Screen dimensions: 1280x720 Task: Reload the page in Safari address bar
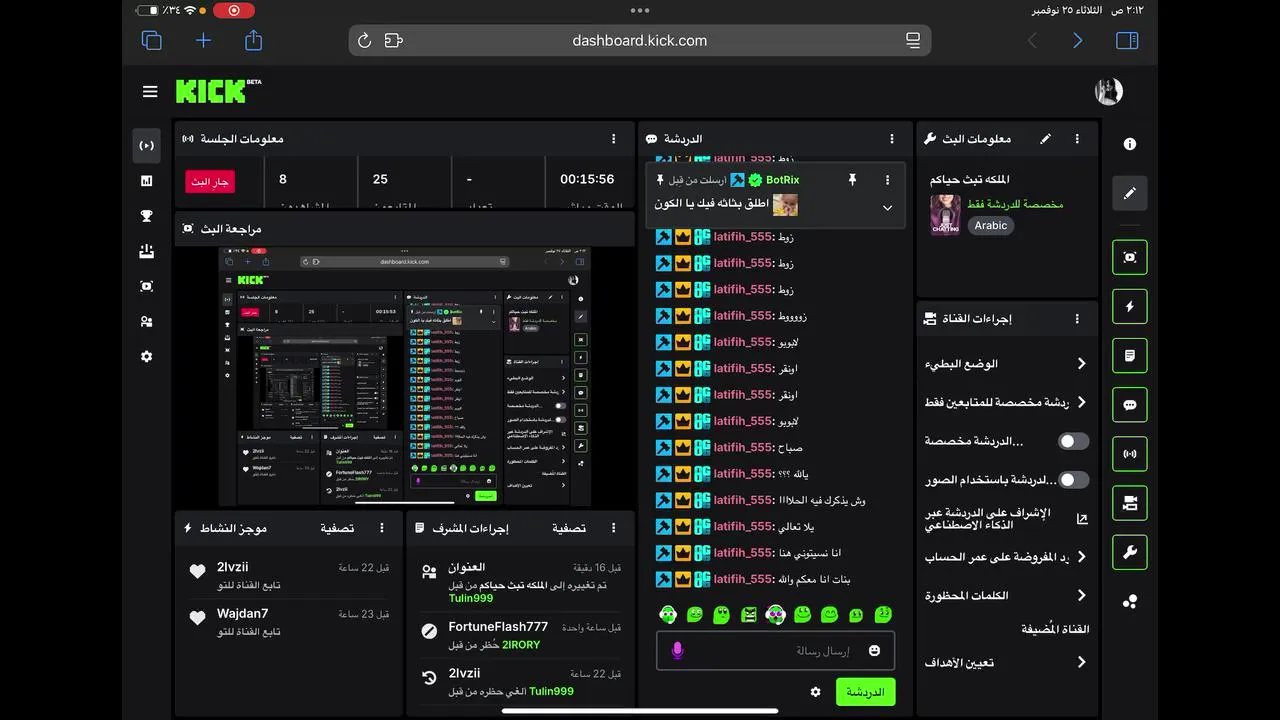[365, 41]
